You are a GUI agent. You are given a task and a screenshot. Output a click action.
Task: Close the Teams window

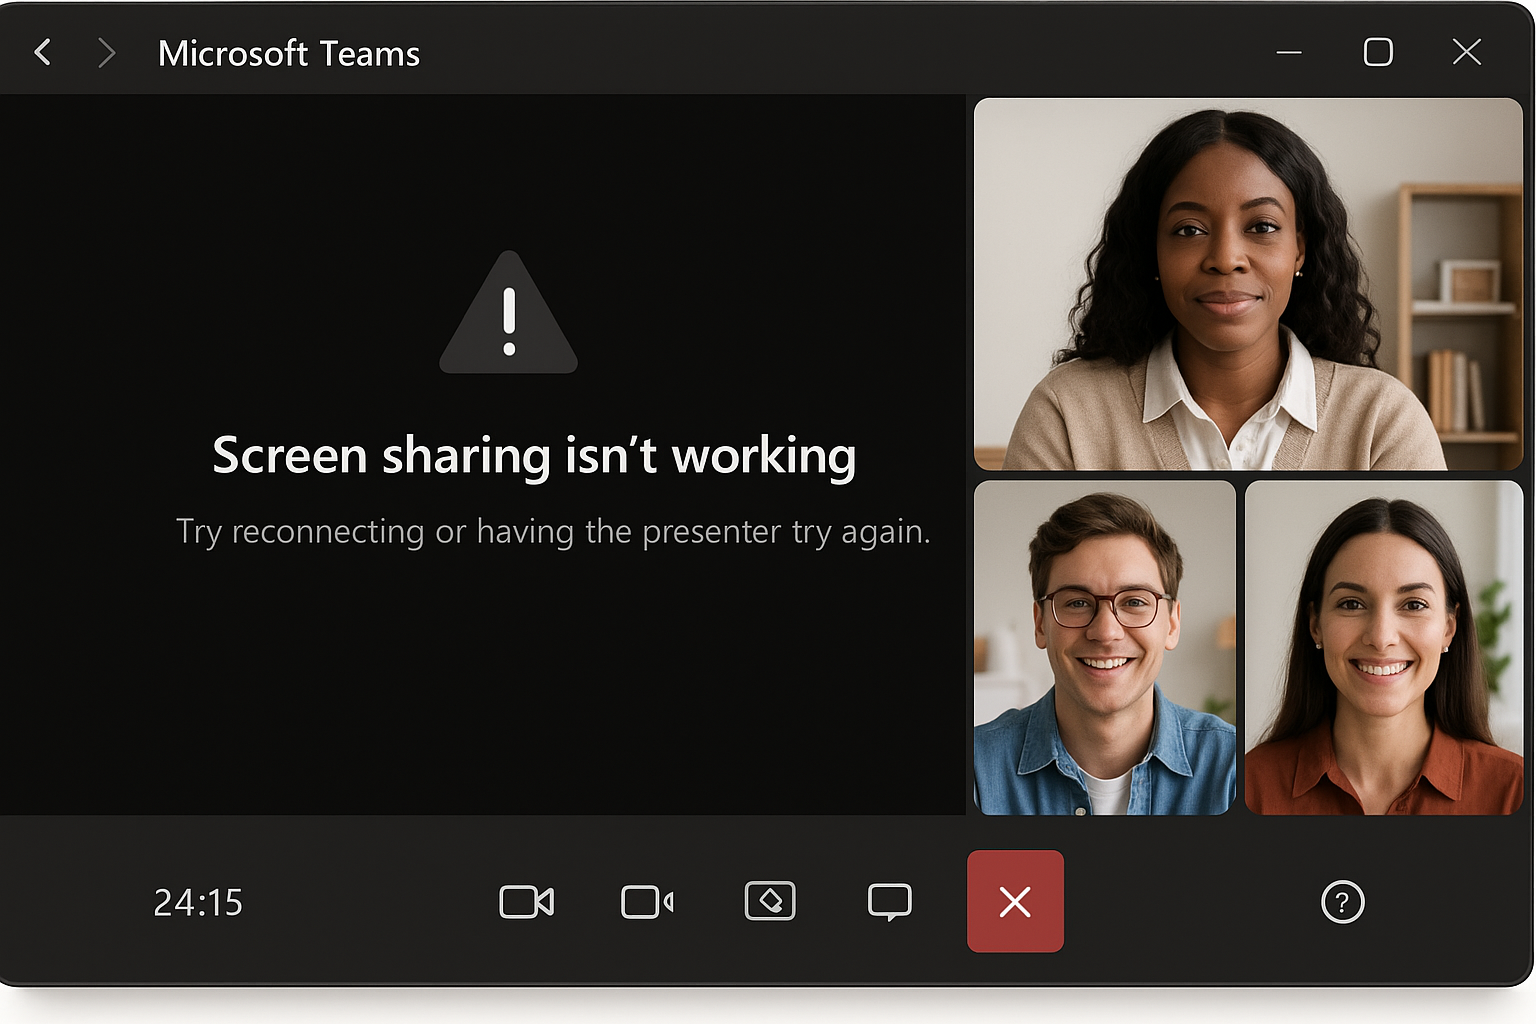1466,52
